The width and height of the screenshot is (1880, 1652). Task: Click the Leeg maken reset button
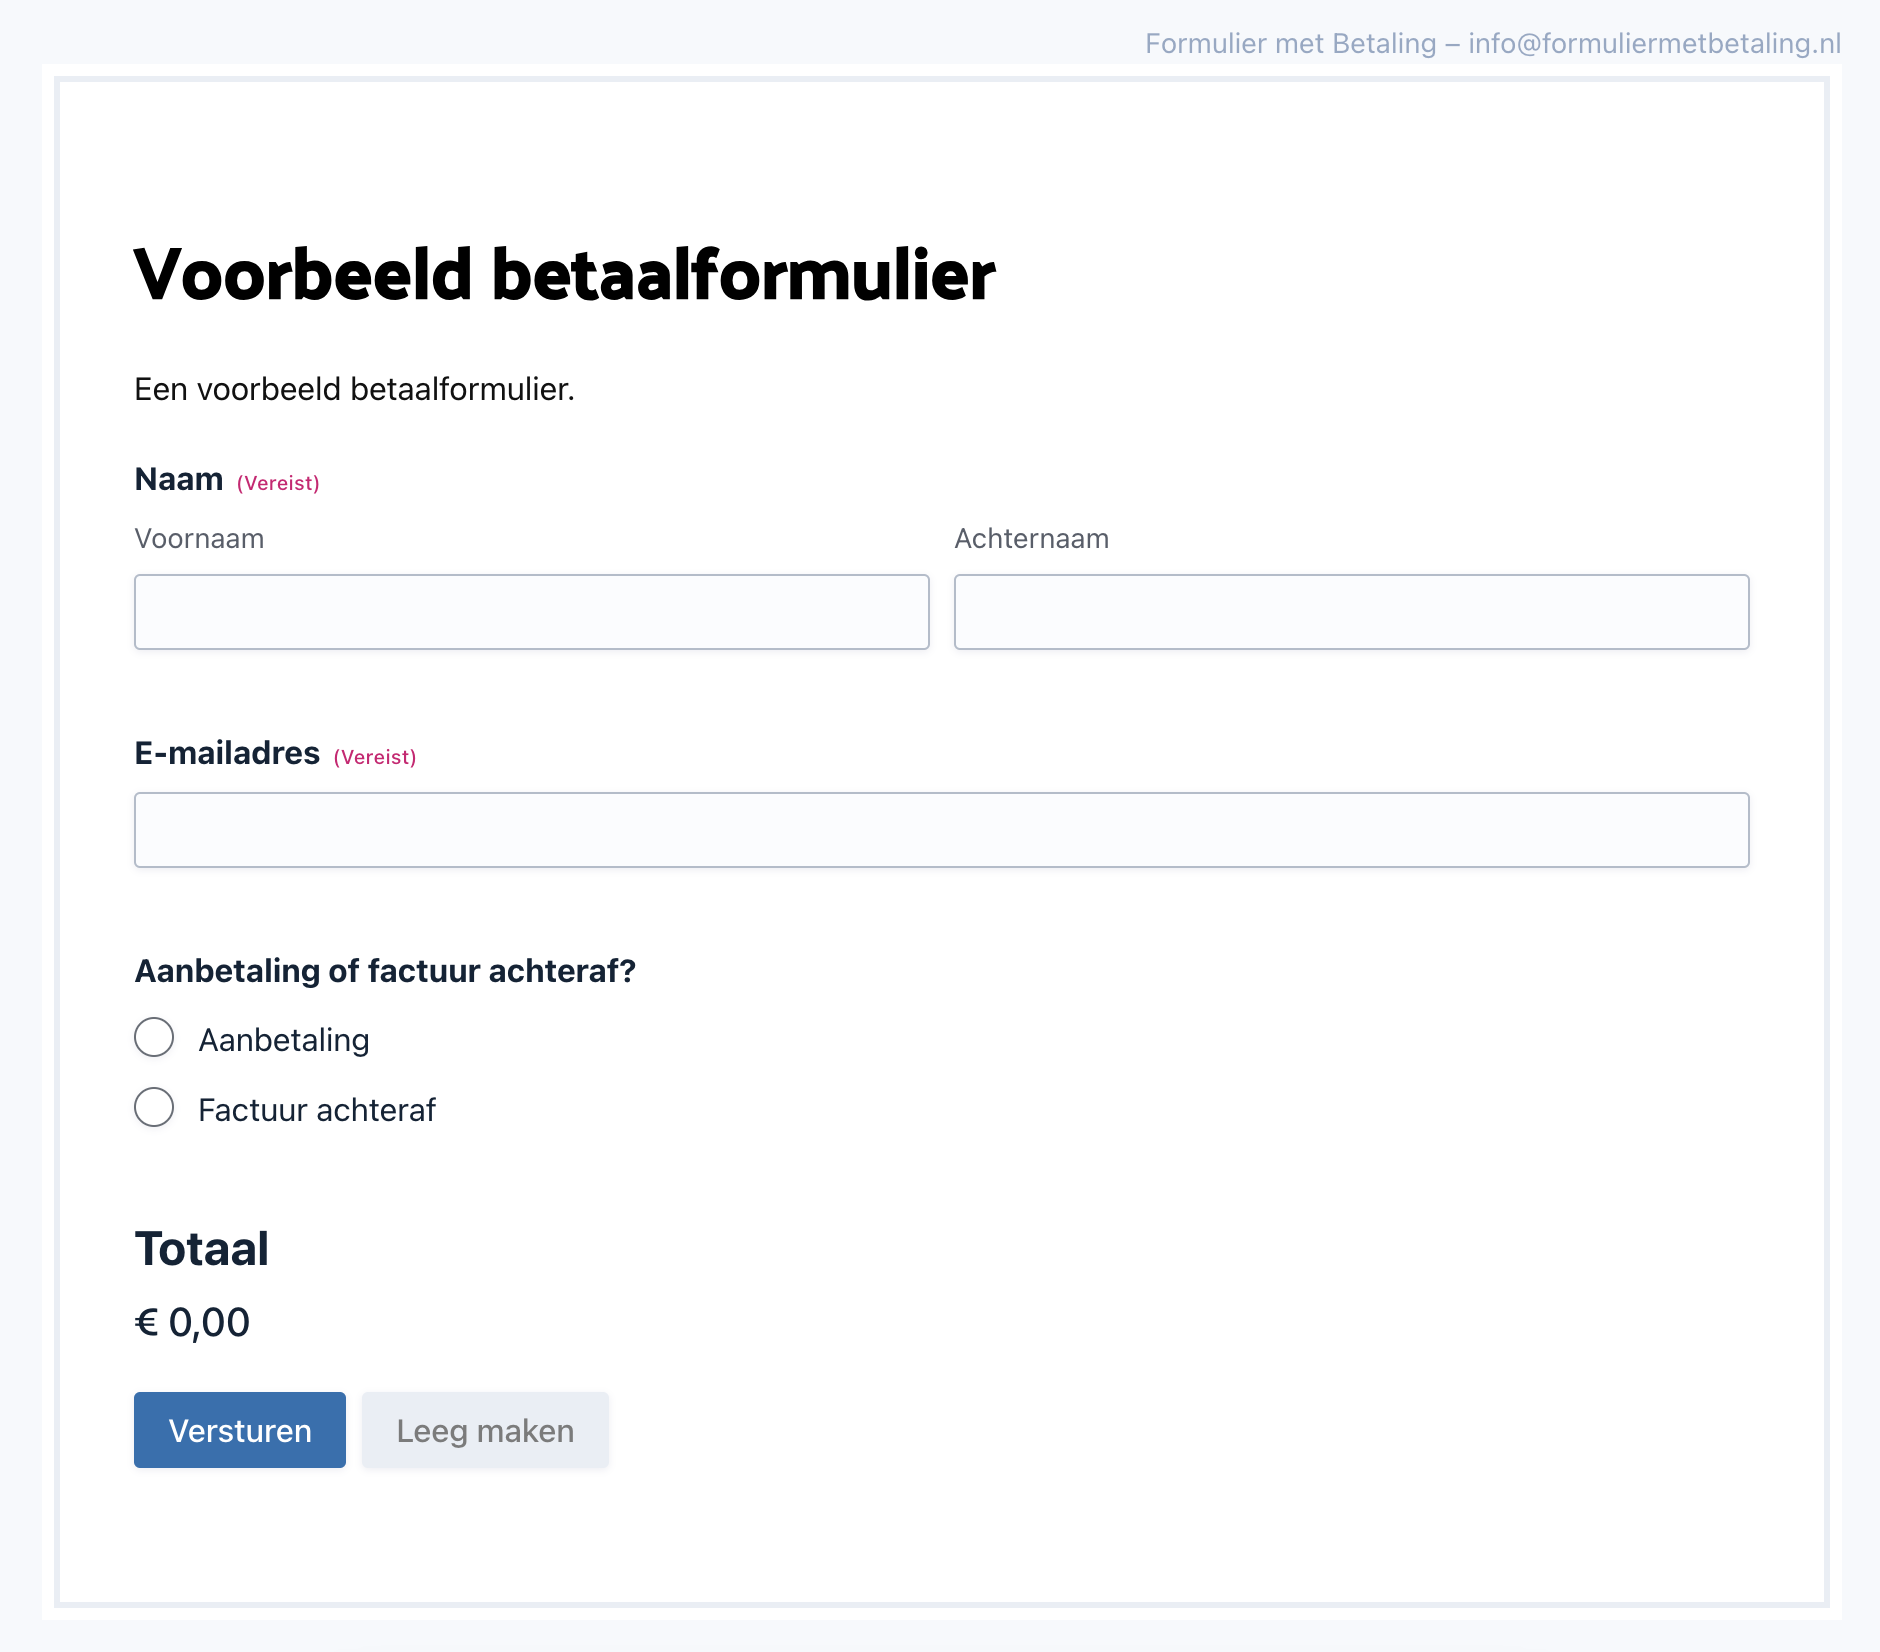tap(485, 1430)
